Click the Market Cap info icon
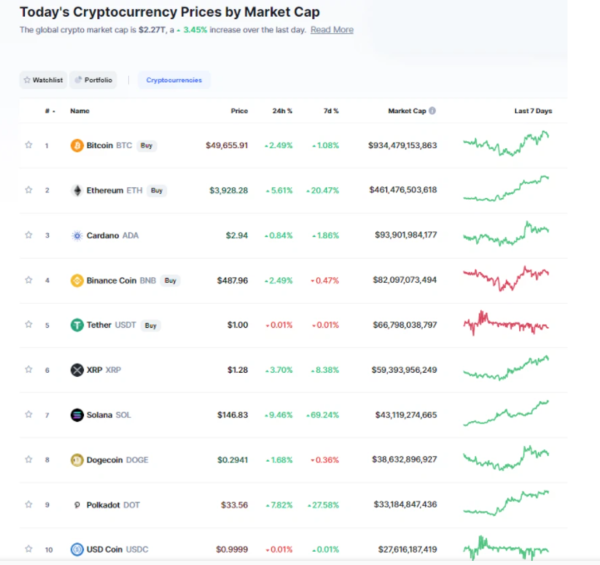 tap(432, 111)
